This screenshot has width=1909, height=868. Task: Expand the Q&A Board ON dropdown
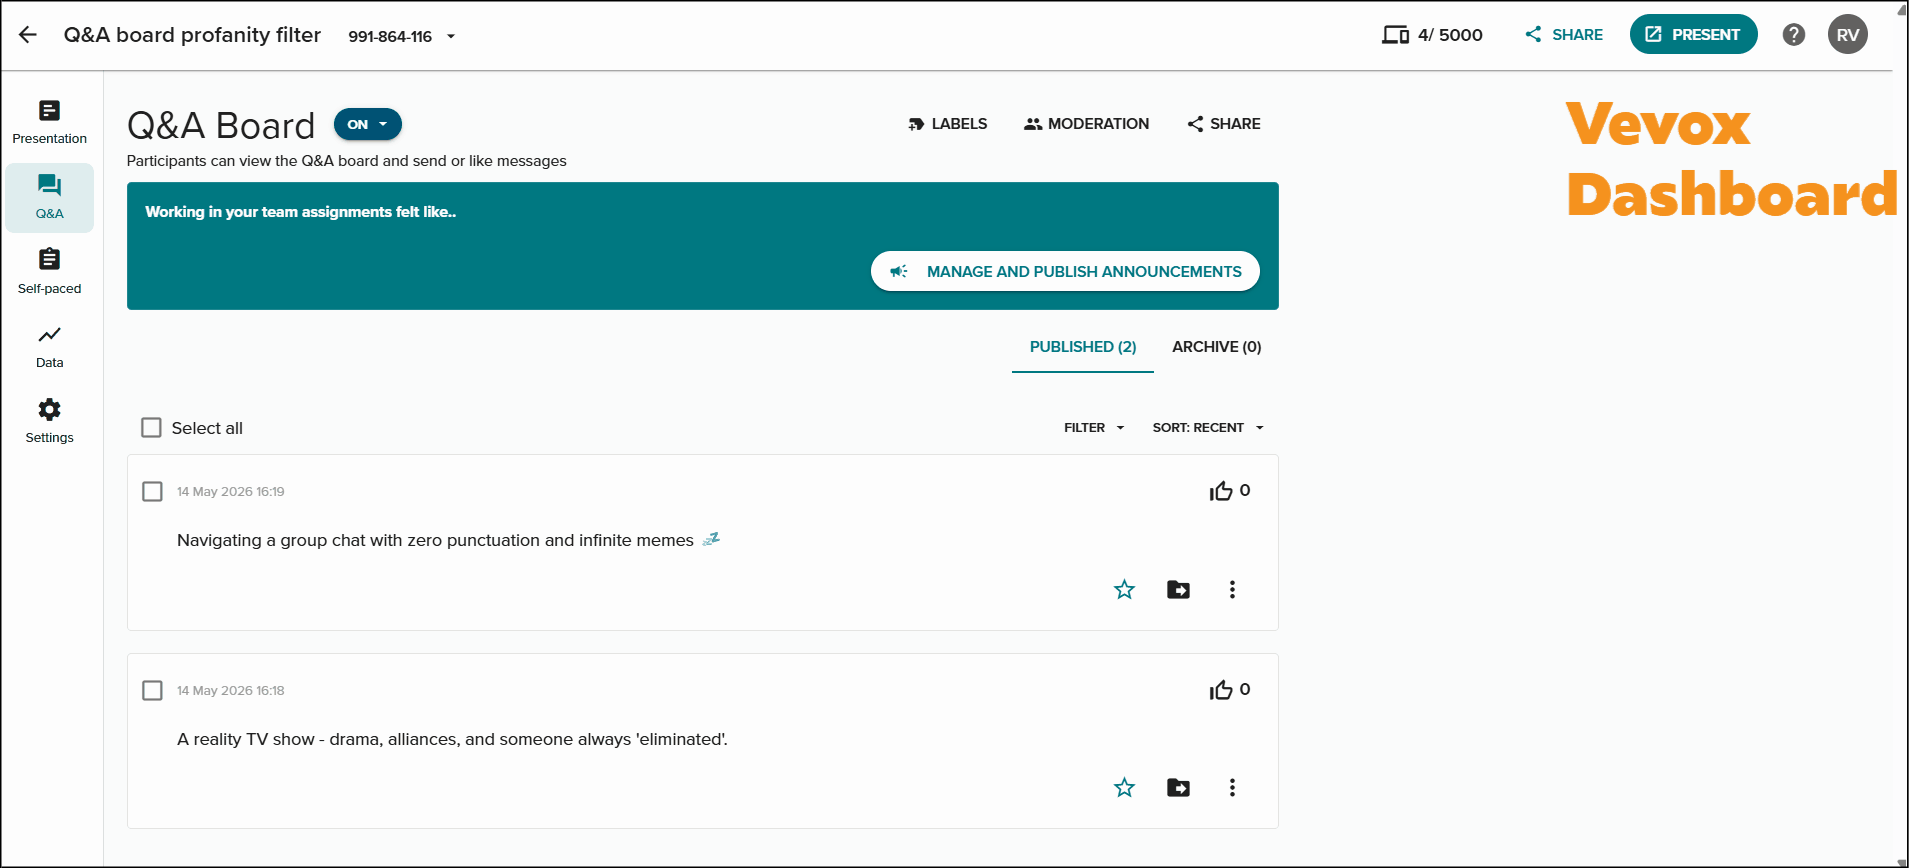(368, 124)
